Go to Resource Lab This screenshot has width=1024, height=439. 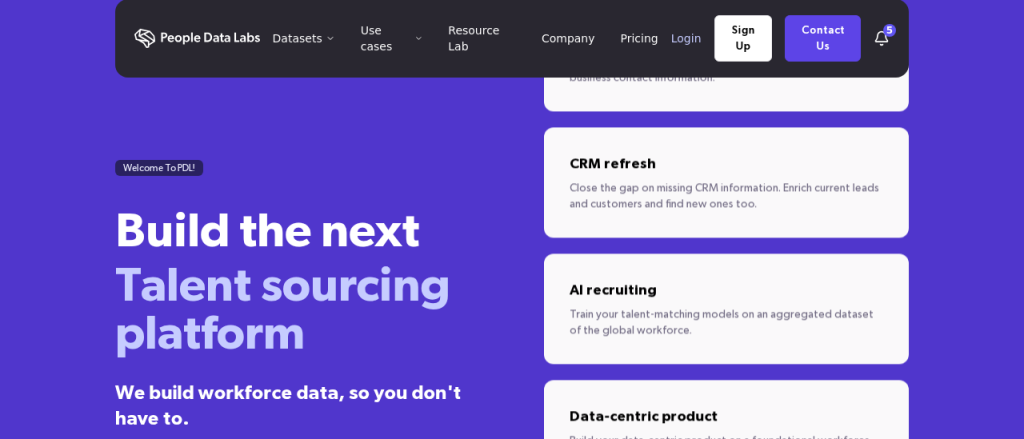click(x=473, y=39)
